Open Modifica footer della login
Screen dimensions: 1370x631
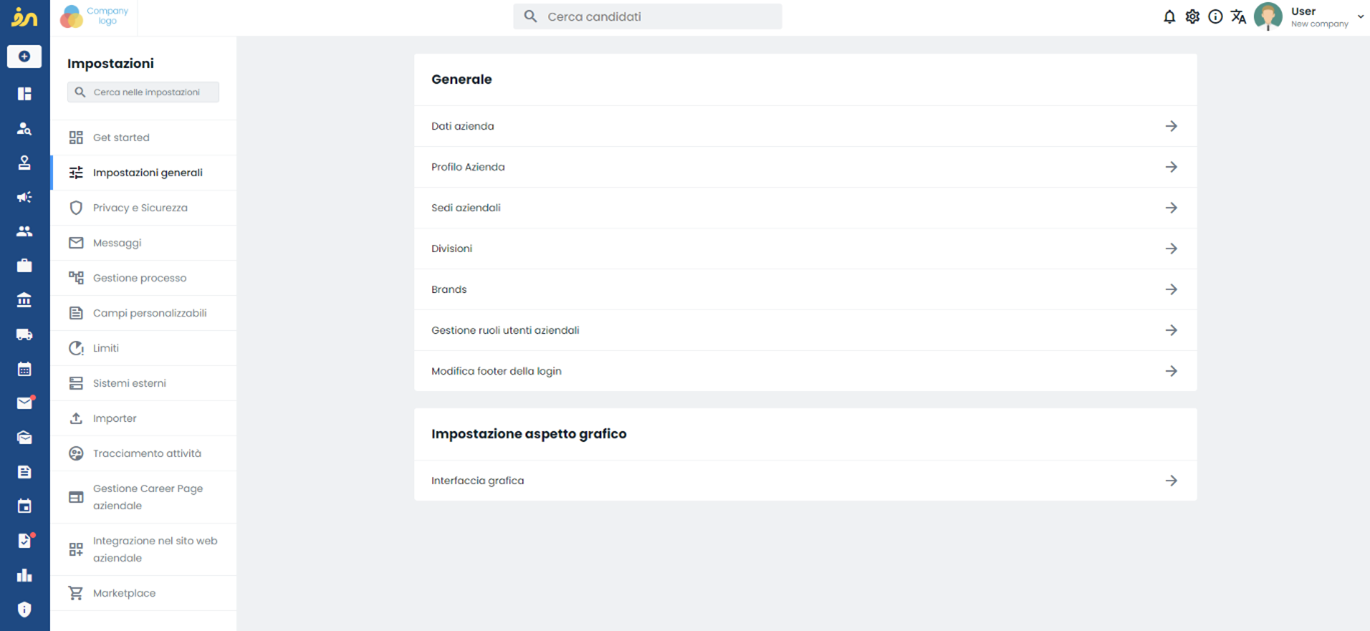point(805,371)
